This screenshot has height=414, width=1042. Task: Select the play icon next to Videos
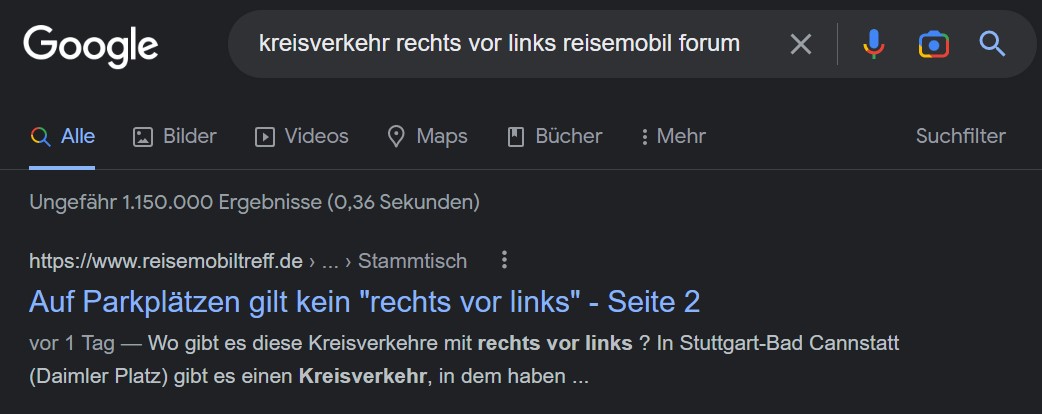[264, 137]
